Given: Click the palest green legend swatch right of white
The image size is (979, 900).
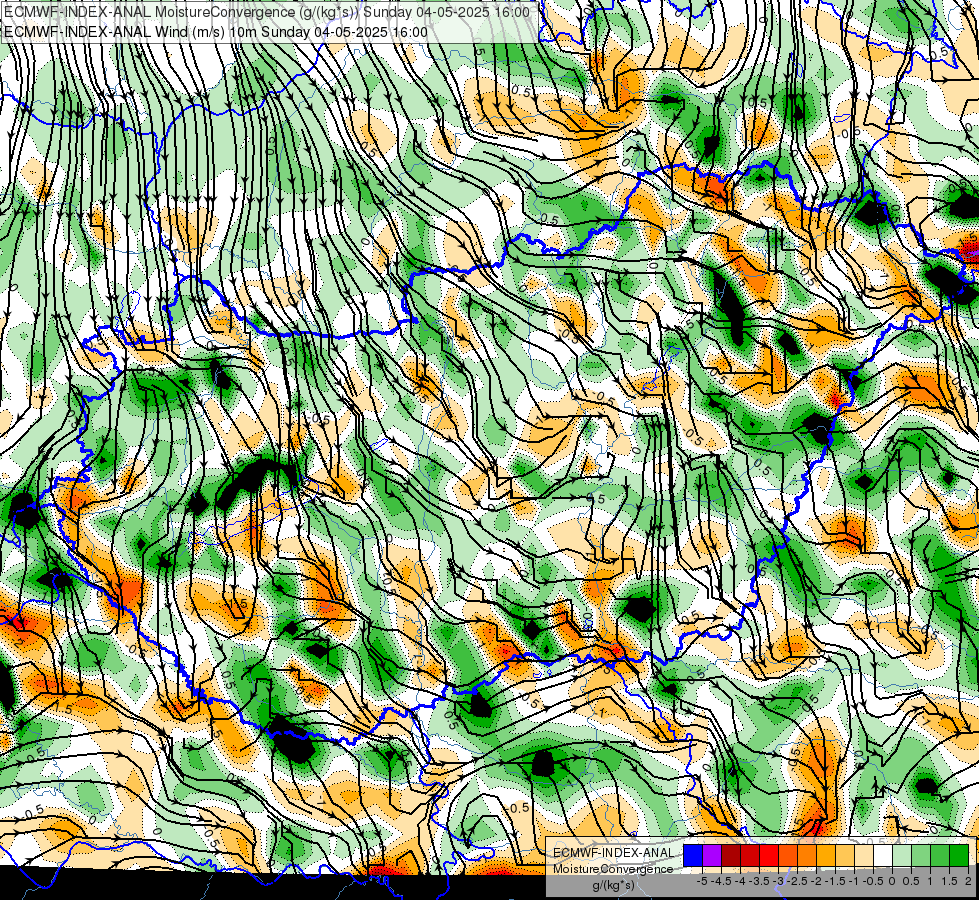Looking at the screenshot, I should [902, 855].
